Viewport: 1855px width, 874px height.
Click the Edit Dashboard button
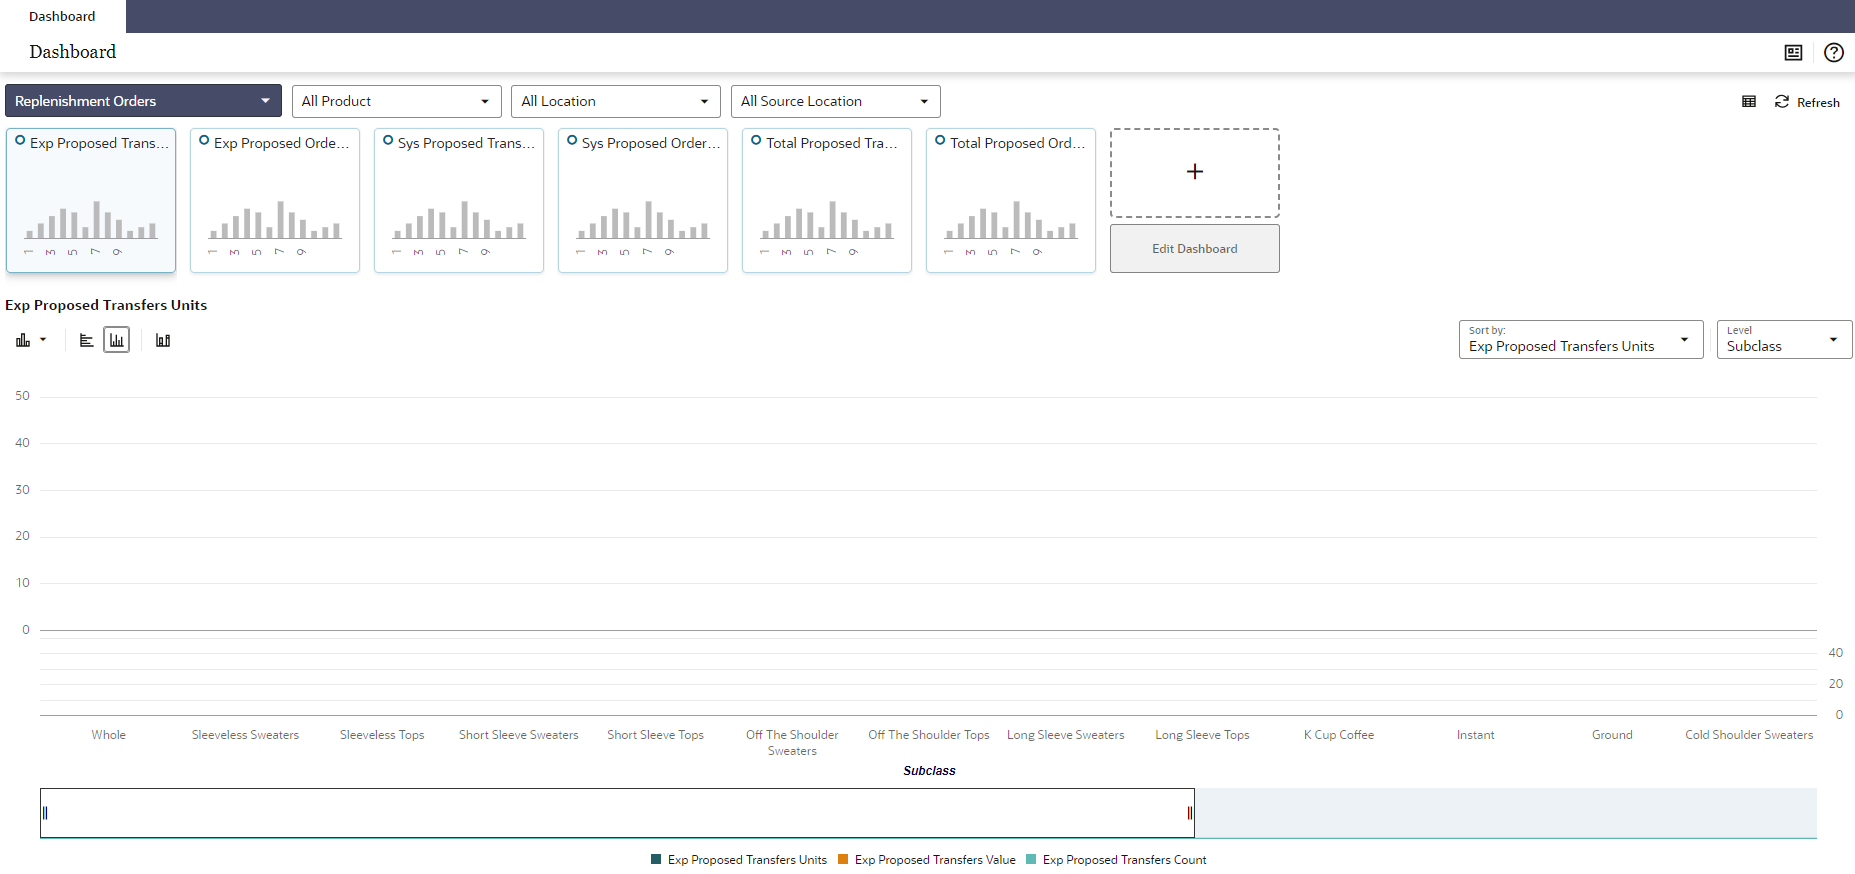(1195, 249)
